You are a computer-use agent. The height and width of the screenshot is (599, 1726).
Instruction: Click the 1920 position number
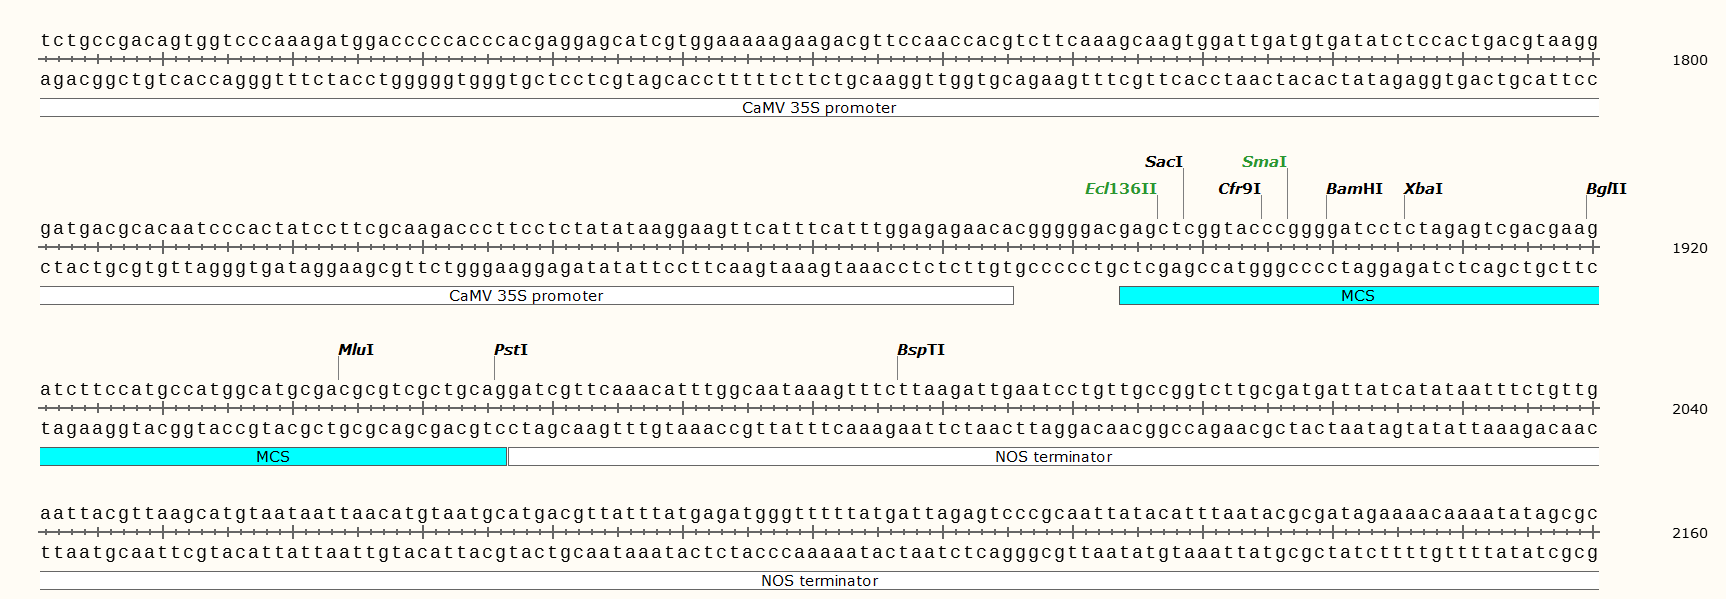tap(1689, 248)
